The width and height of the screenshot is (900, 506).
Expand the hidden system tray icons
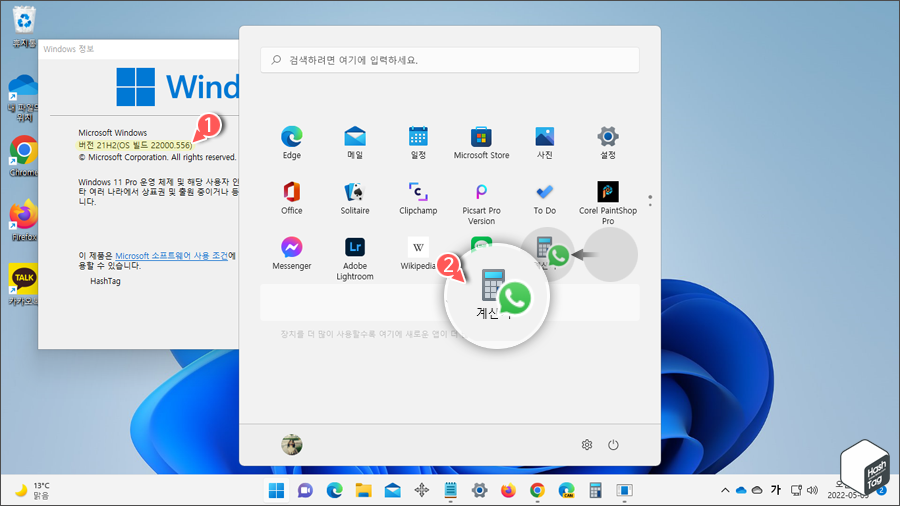[725, 491]
